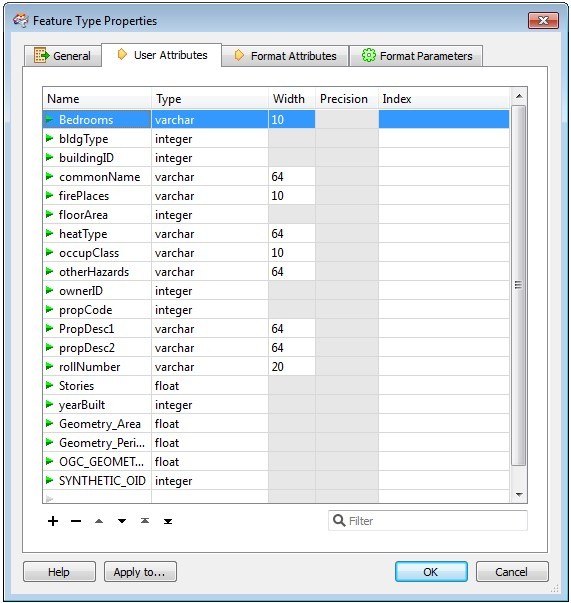Click the minus icon to remove attribute
Image resolution: width=571 pixels, height=603 pixels.
pyautogui.click(x=76, y=521)
